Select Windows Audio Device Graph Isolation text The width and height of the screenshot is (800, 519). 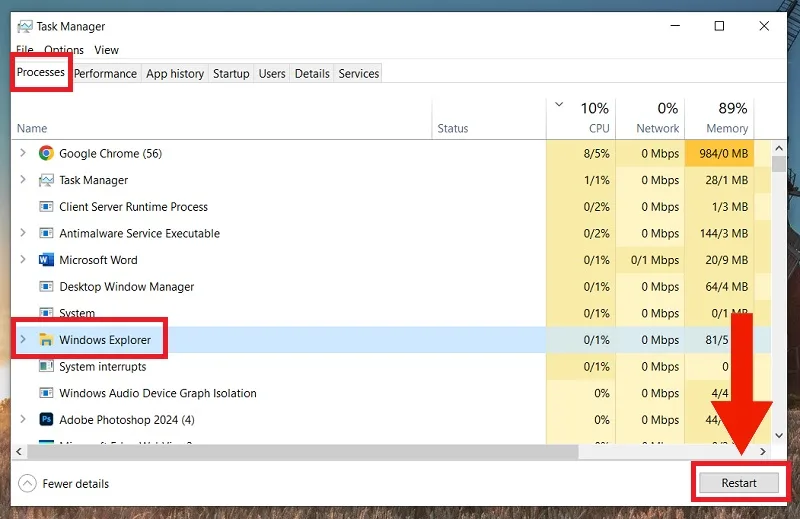pos(158,393)
